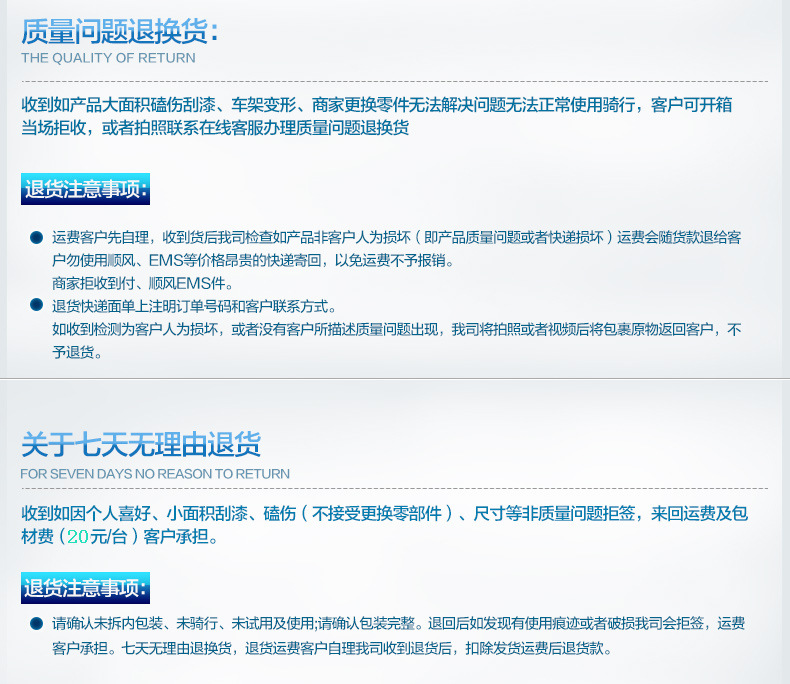This screenshot has width=790, height=684.
Task: Click the line starting 请确认未拆内包装
Action: (x=398, y=624)
